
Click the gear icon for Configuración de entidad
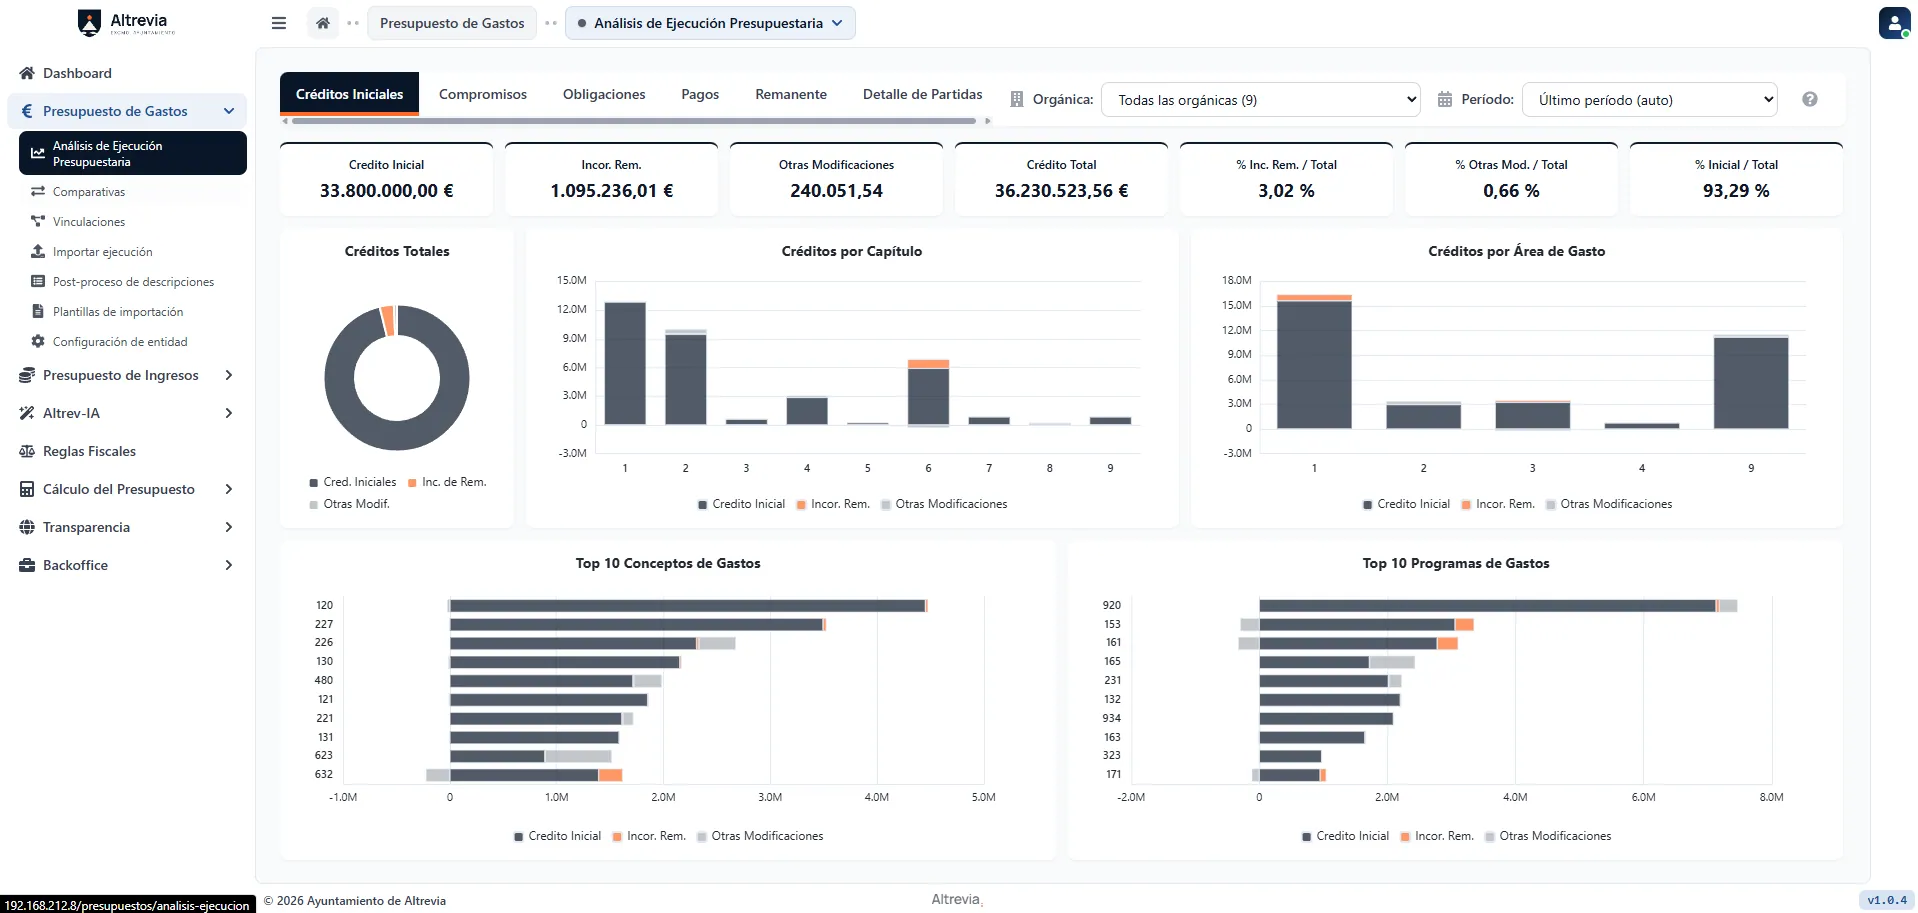point(38,341)
